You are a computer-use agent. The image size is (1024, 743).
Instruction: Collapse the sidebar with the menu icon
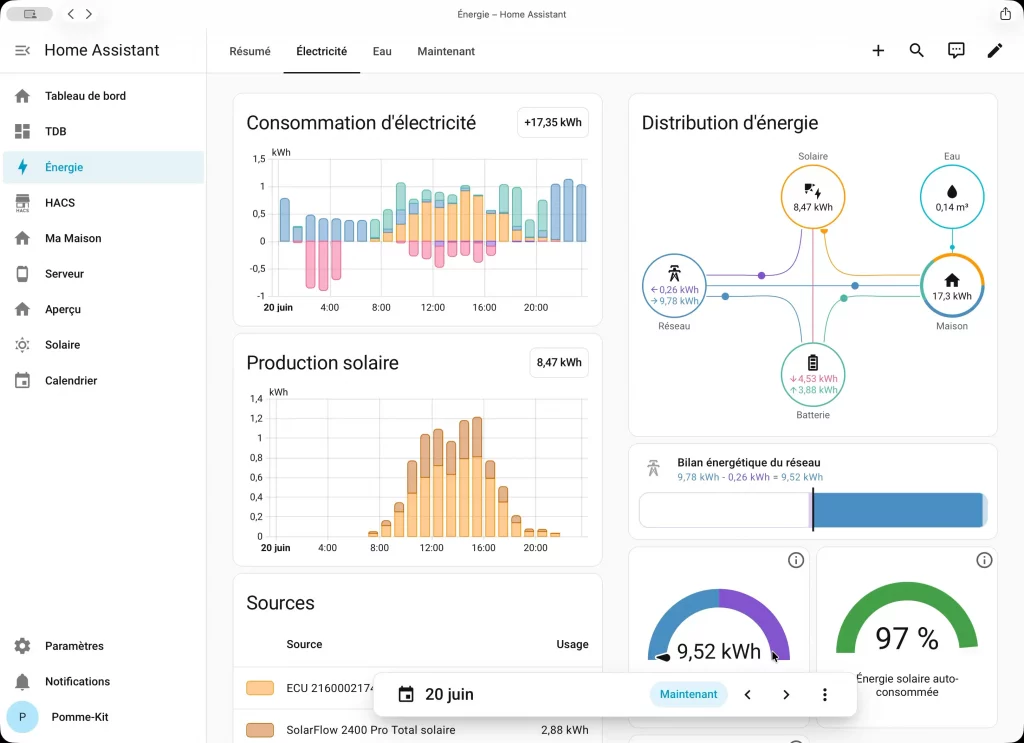[x=22, y=50]
